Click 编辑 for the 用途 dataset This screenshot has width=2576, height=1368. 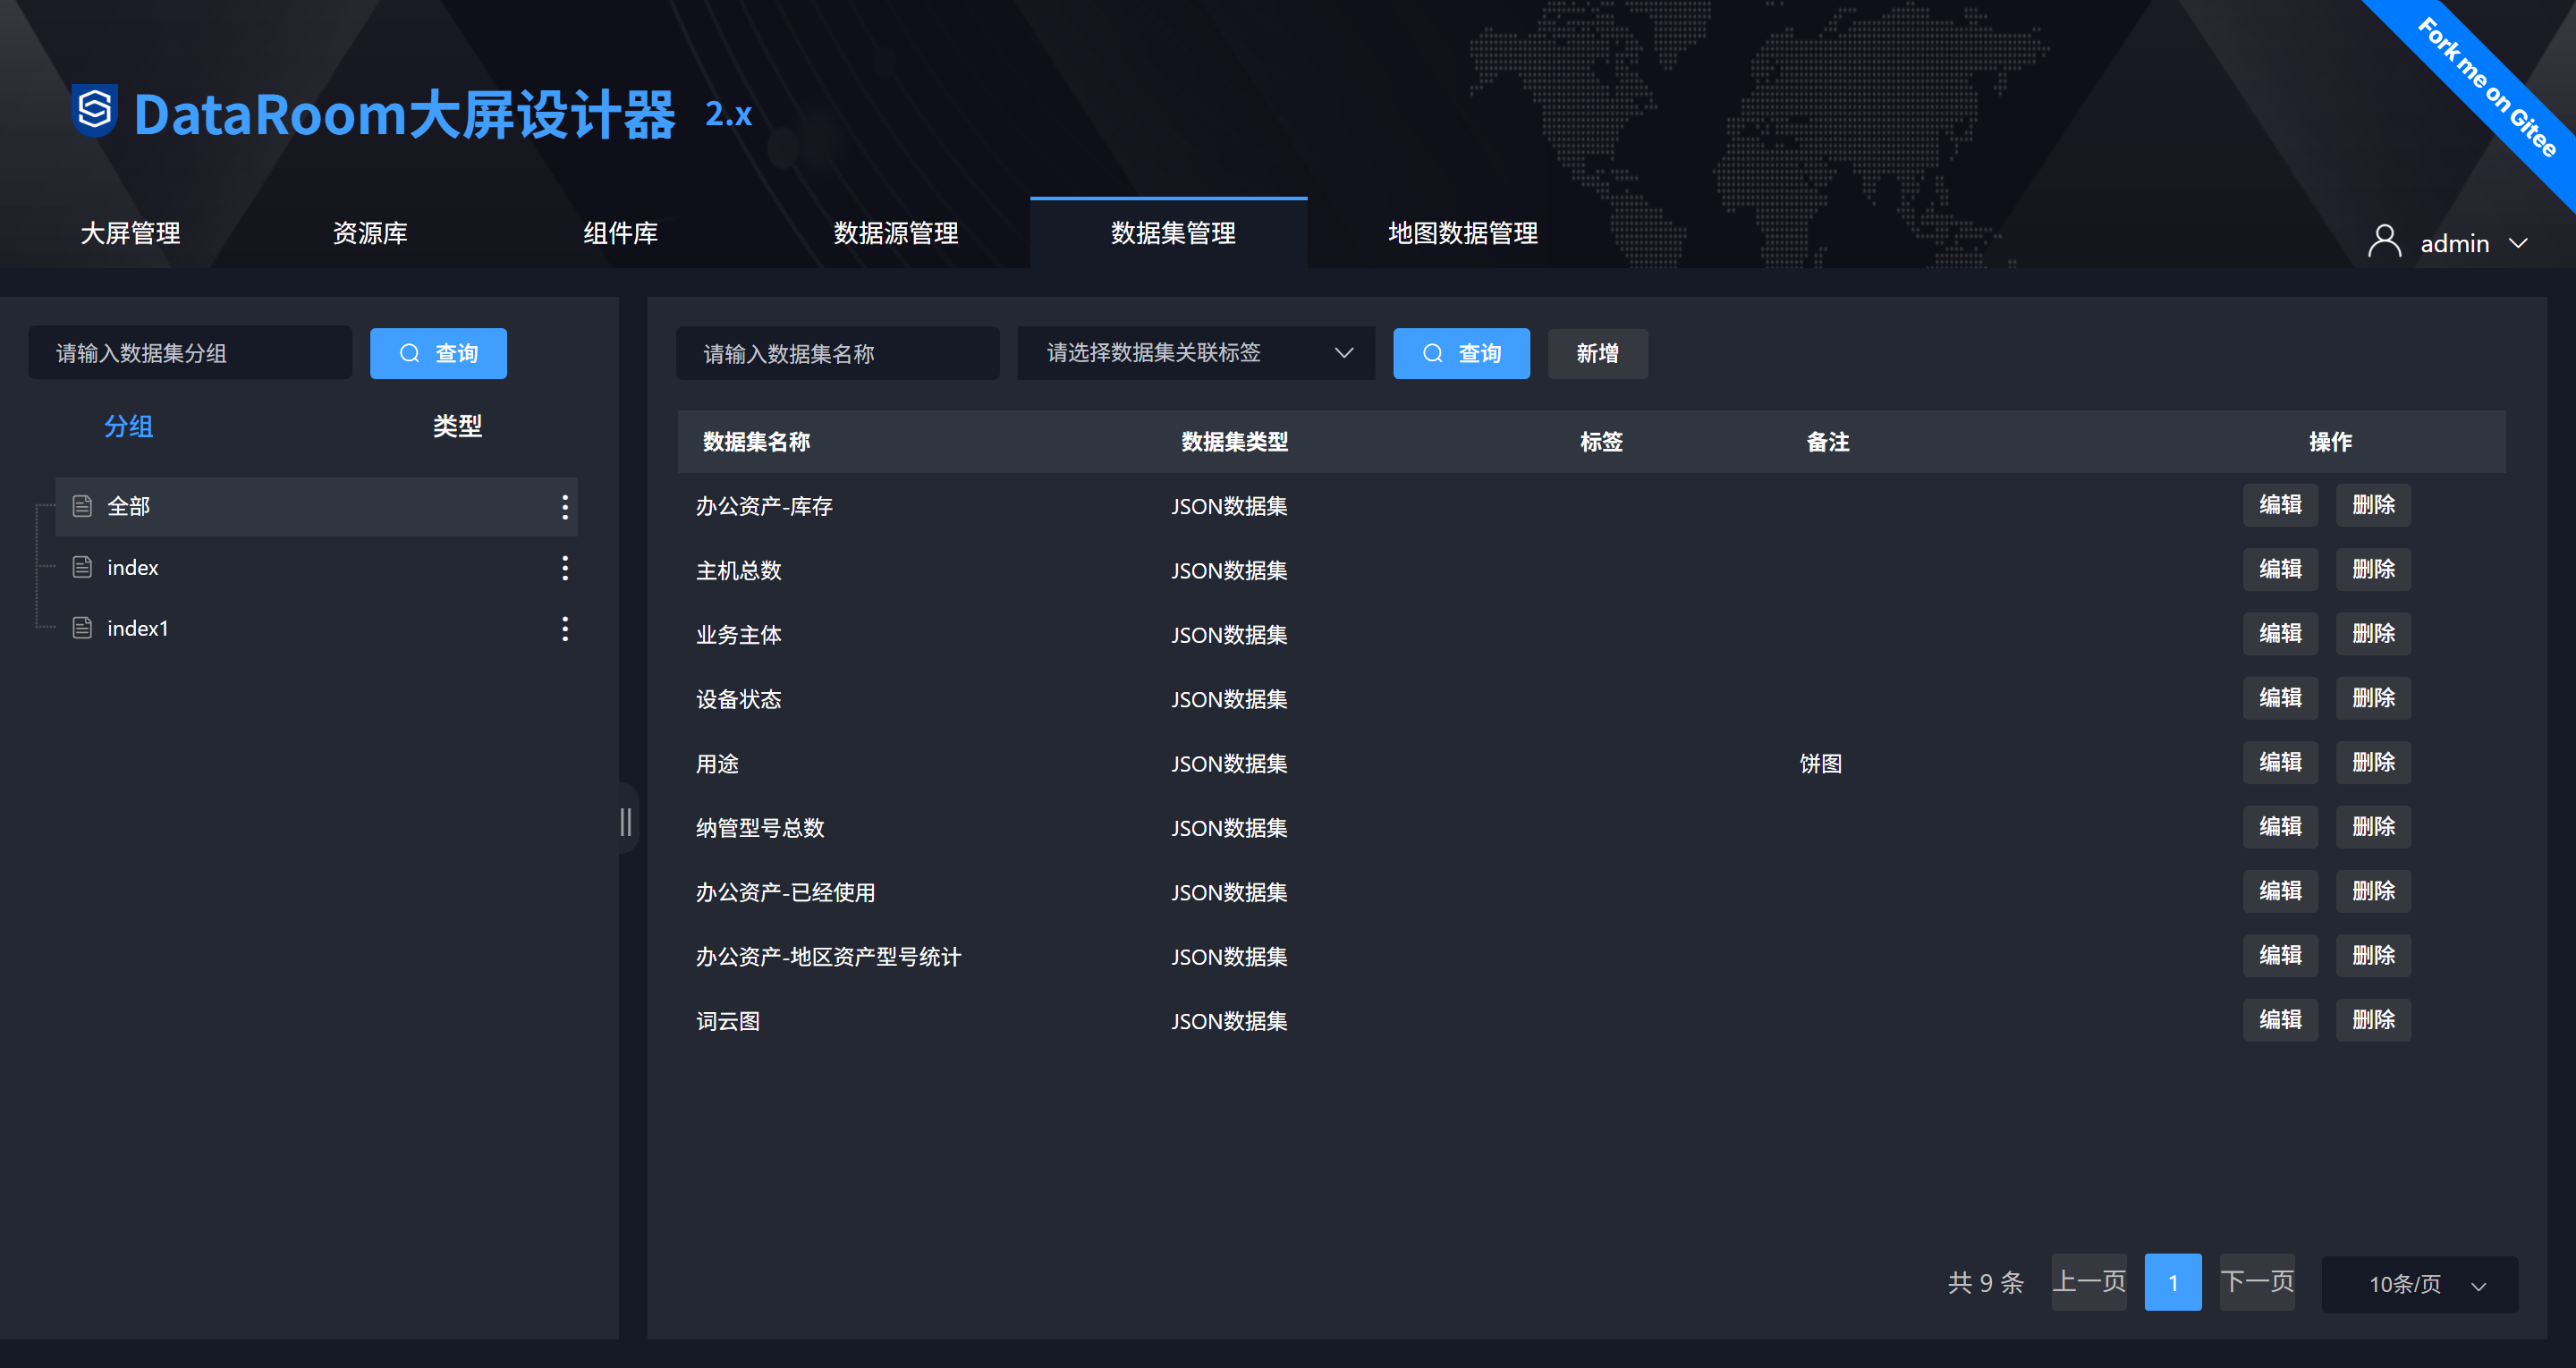click(2279, 763)
